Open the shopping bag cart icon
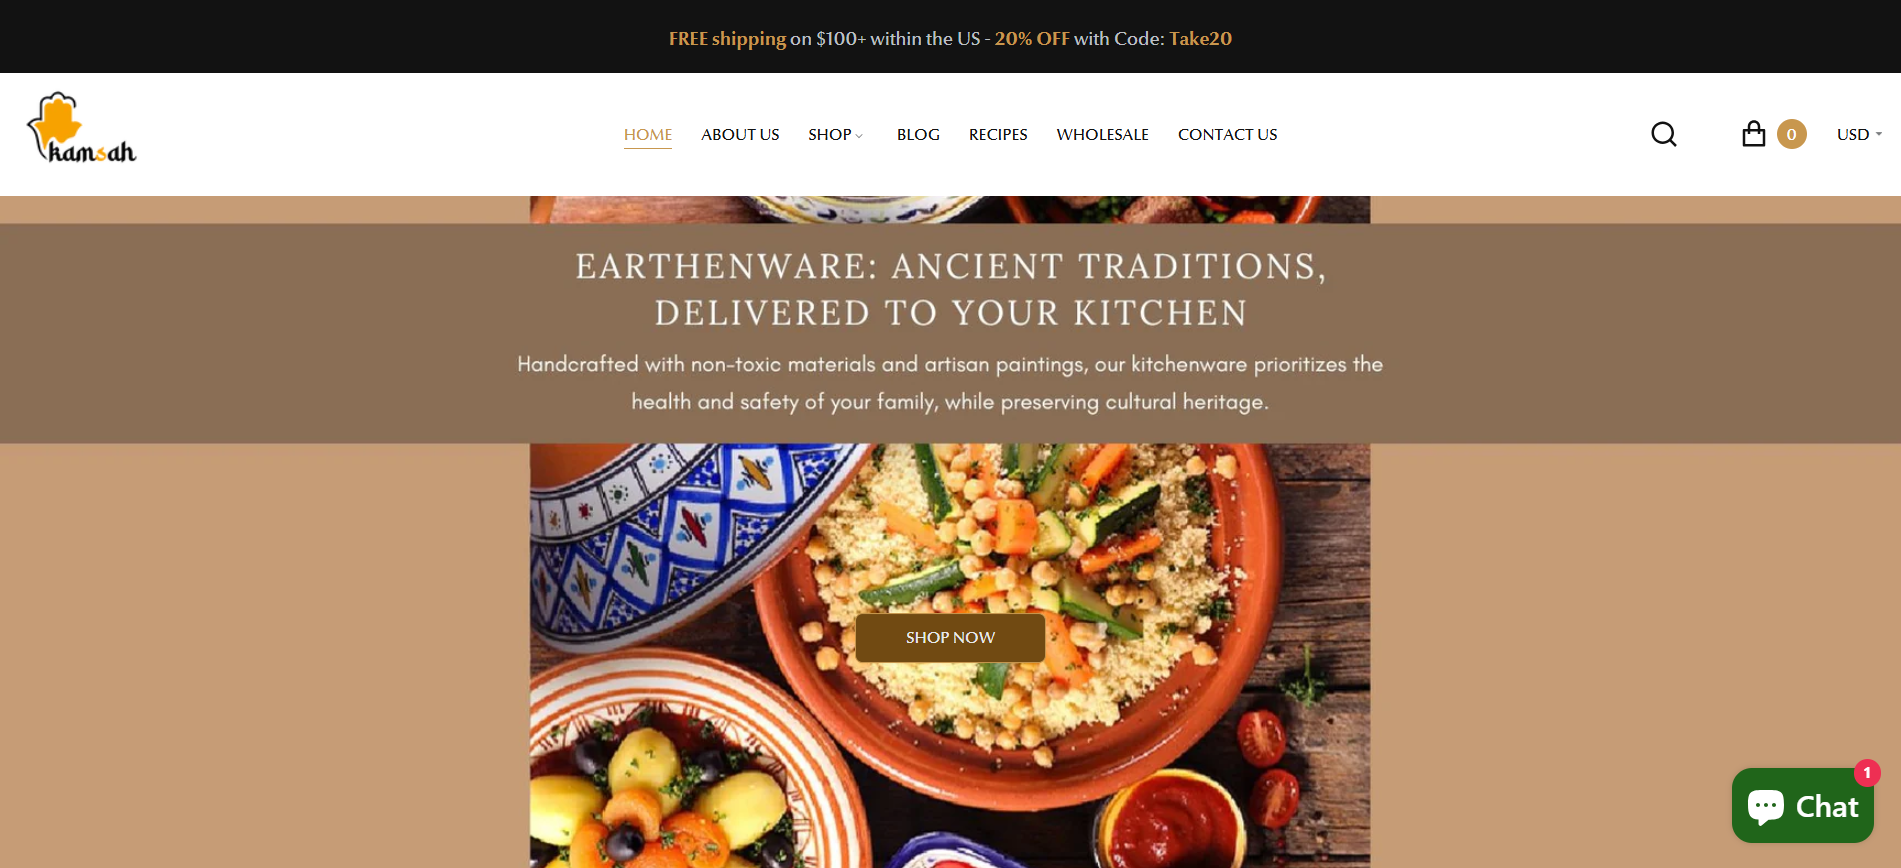 point(1754,134)
